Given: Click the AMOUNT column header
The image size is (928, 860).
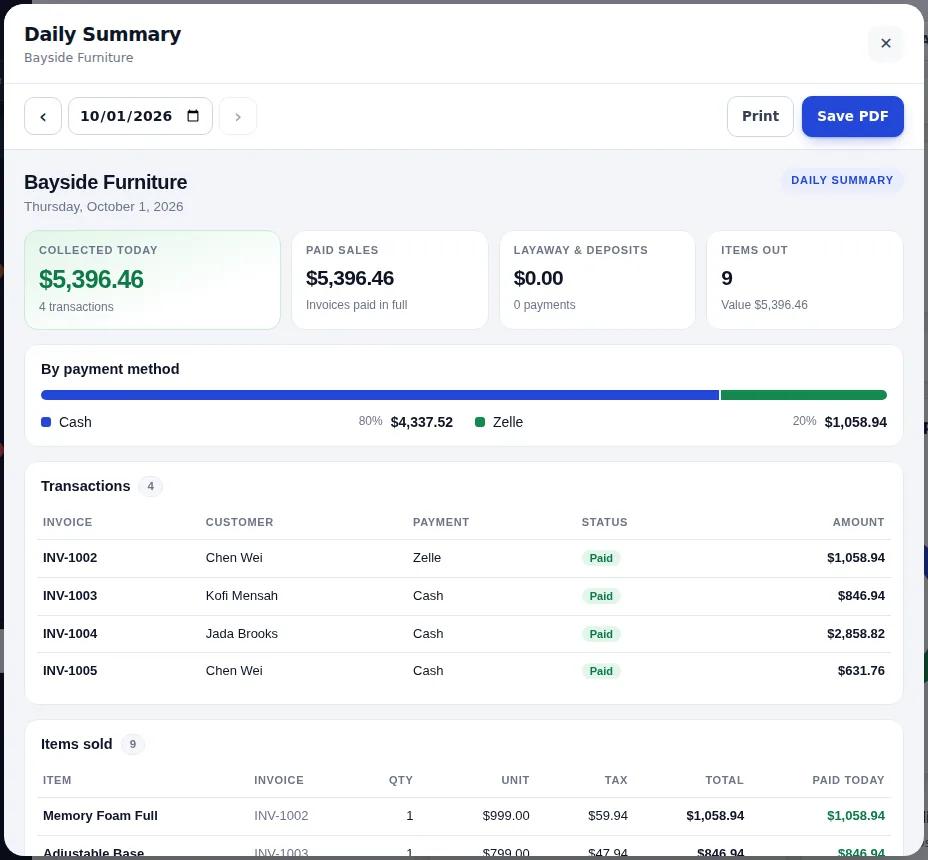Looking at the screenshot, I should pos(858,522).
